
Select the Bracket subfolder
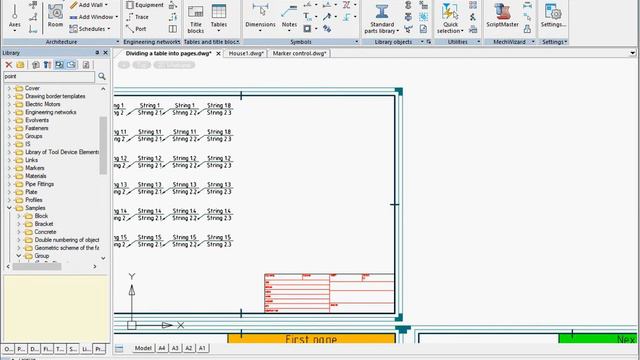[x=44, y=224]
